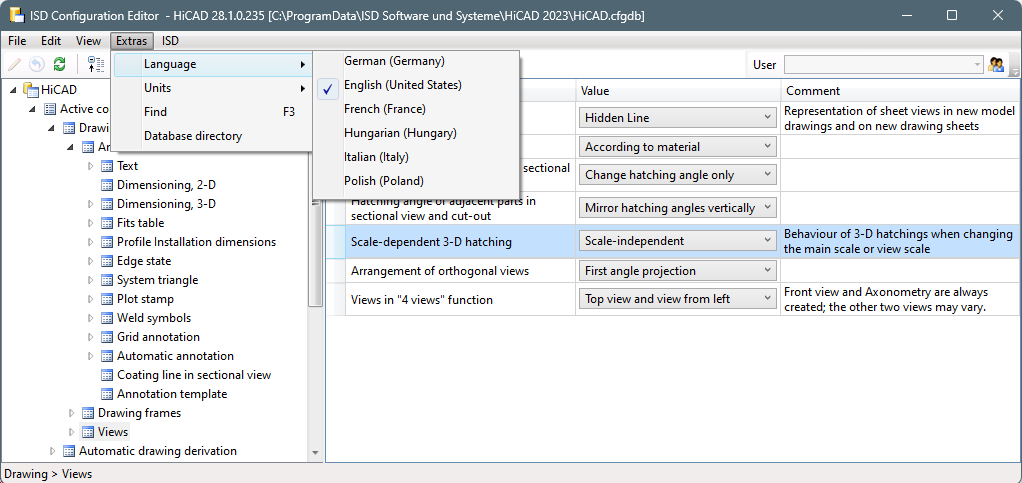Select Find in Extras menu
1022x483 pixels.
(212, 112)
